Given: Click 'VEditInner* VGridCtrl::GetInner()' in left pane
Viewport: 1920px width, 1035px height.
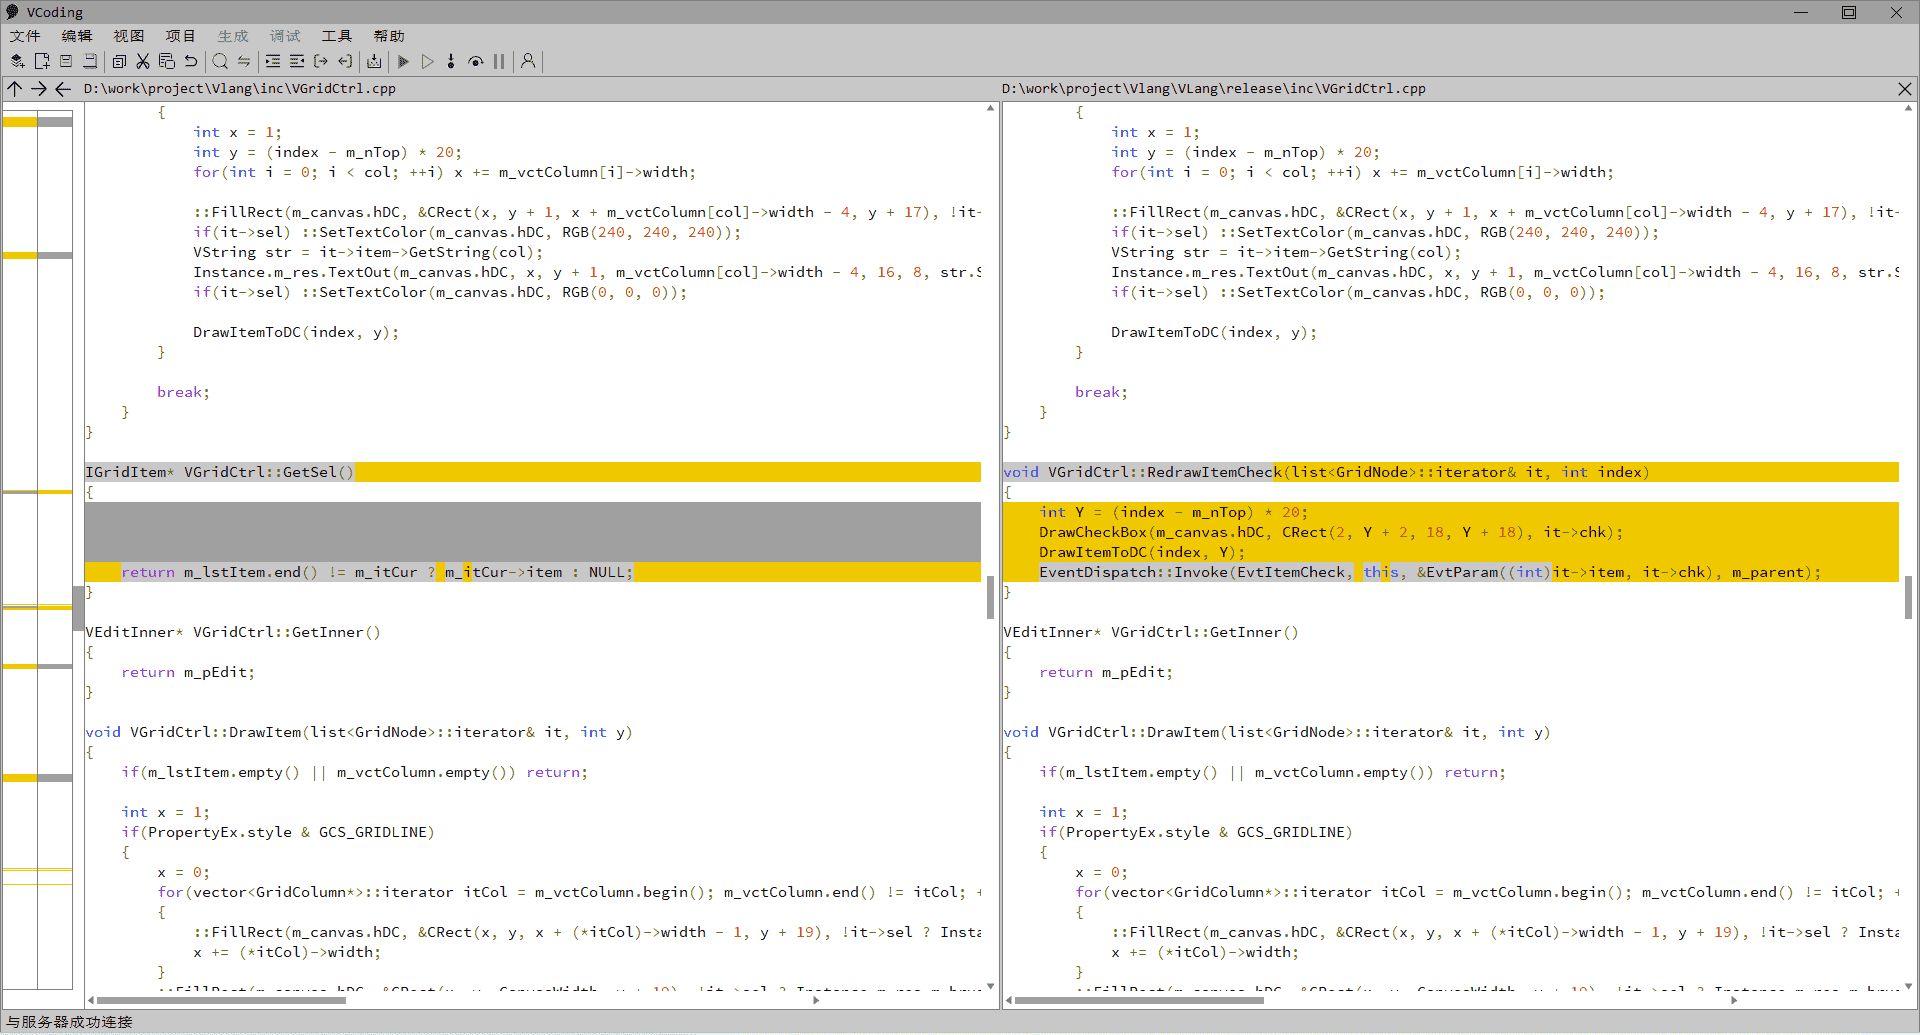Looking at the screenshot, I should coord(233,632).
